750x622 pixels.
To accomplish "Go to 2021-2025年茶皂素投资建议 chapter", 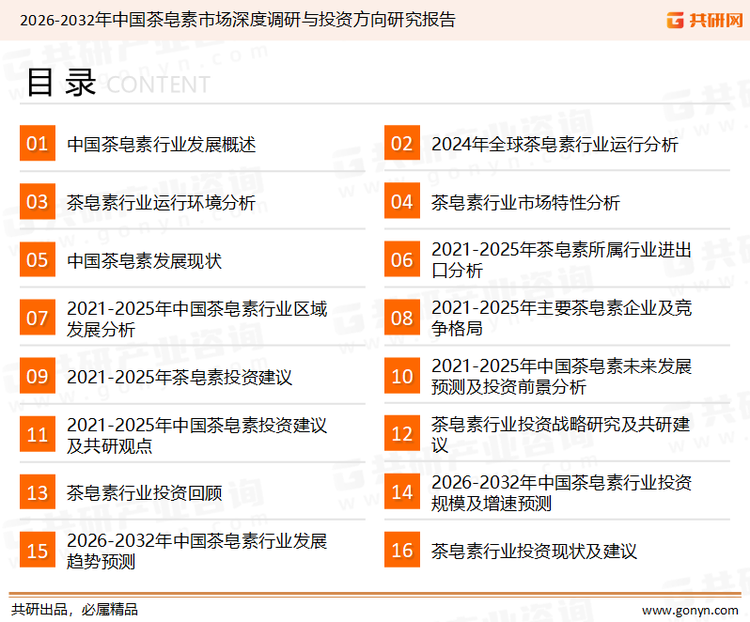I will tap(179, 377).
